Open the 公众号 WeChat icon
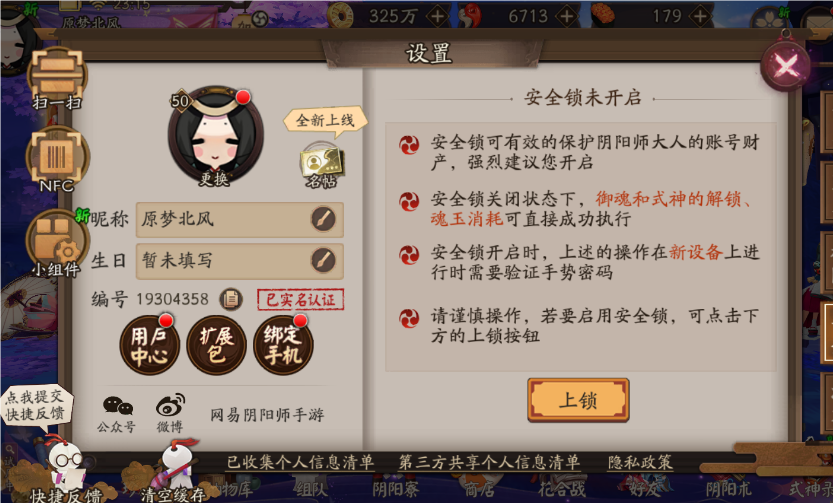Image resolution: width=833 pixels, height=503 pixels. [x=117, y=414]
